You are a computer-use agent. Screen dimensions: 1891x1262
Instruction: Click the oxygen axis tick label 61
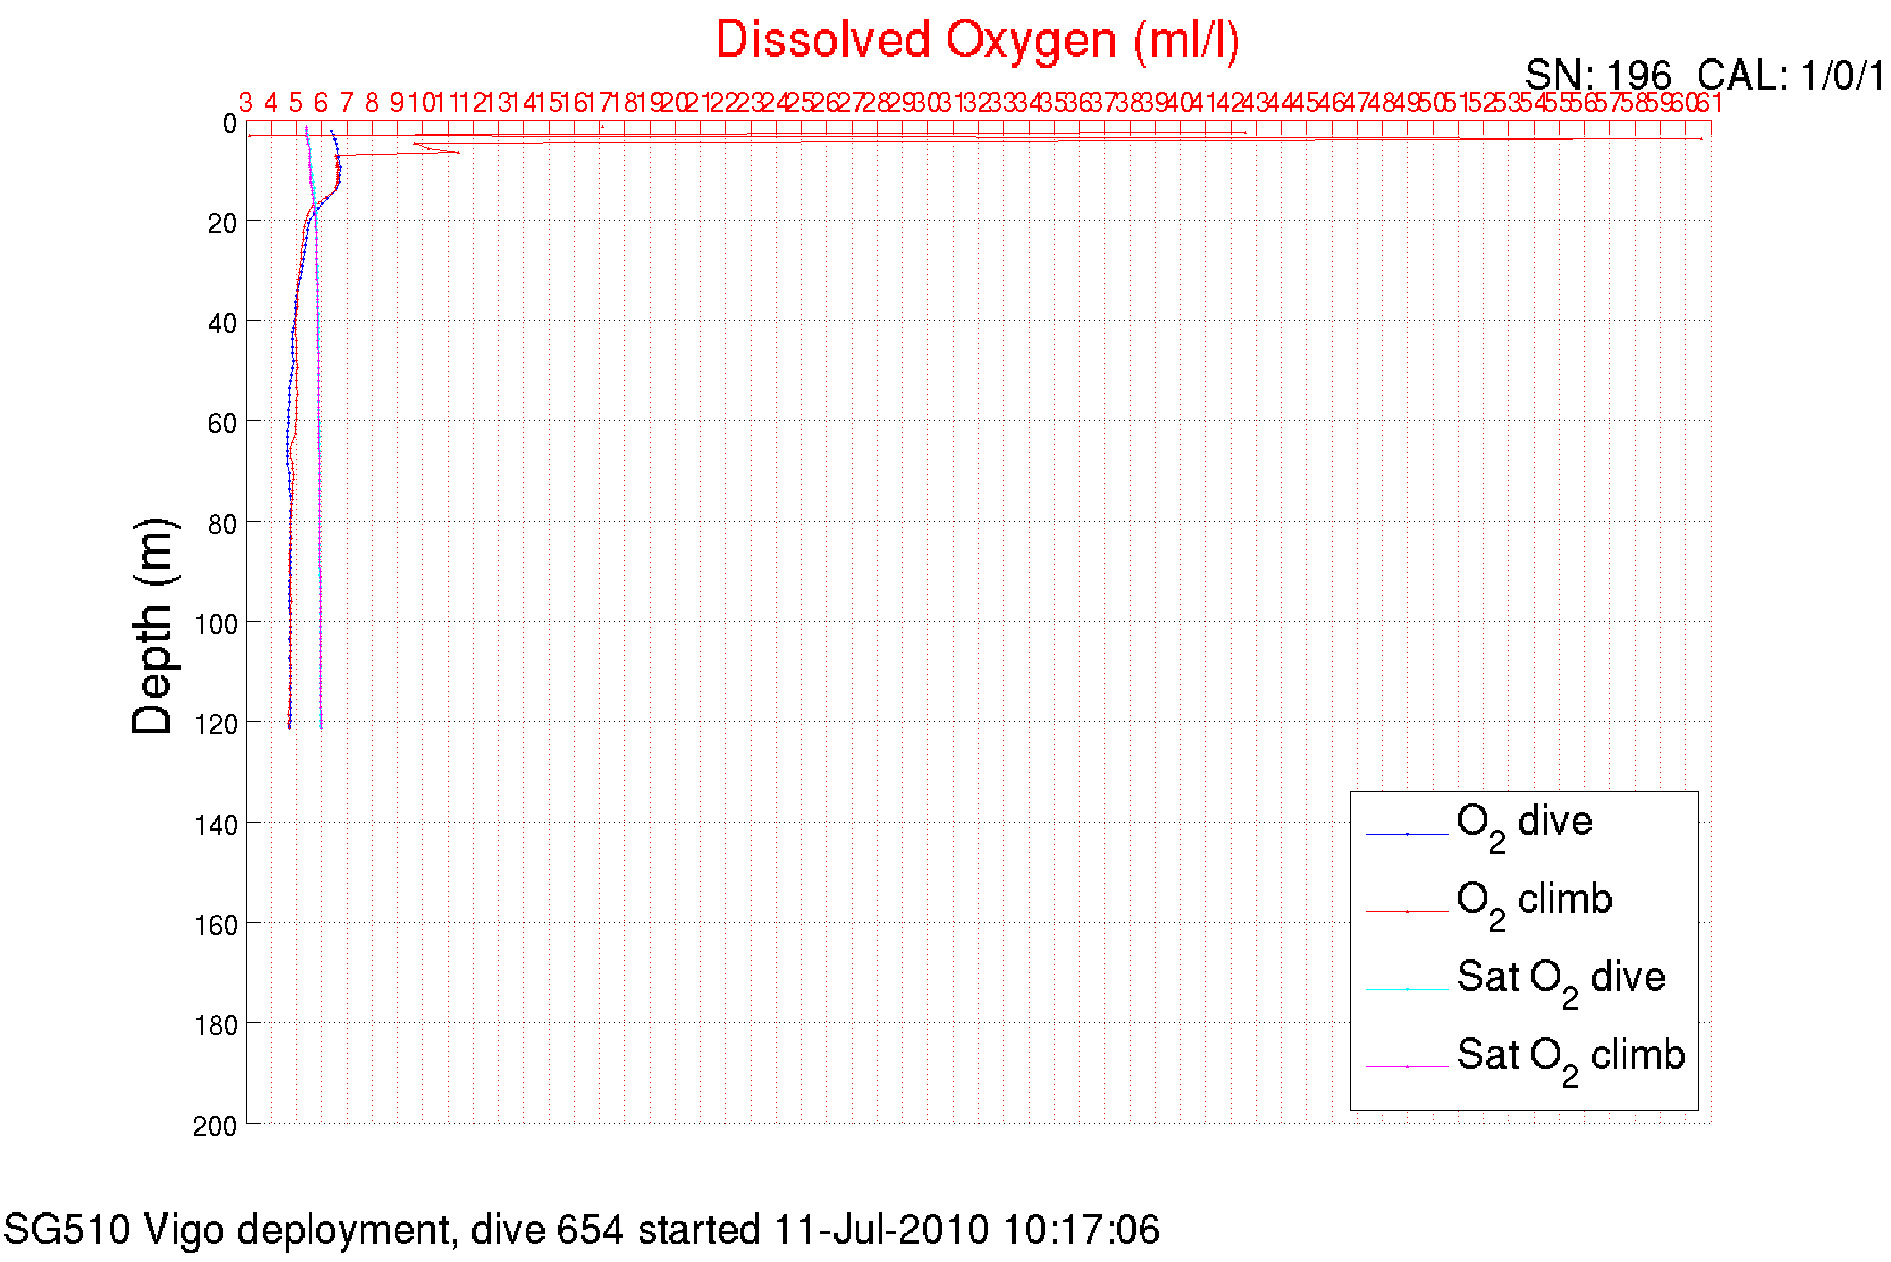coord(1709,102)
